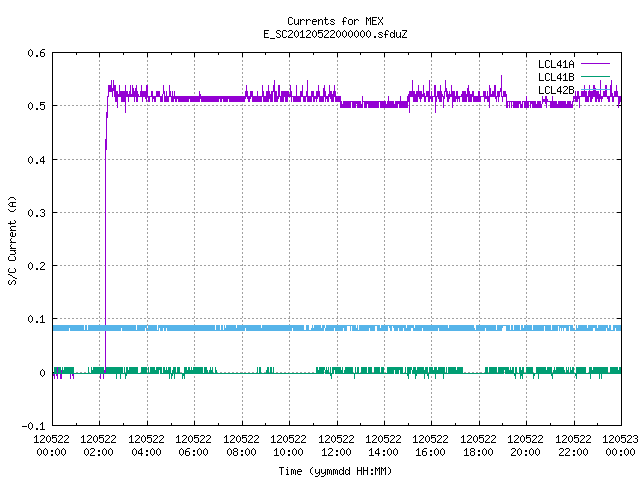Click x-axis tick 120522 06:00
The width and height of the screenshot is (640, 480).
click(193, 445)
